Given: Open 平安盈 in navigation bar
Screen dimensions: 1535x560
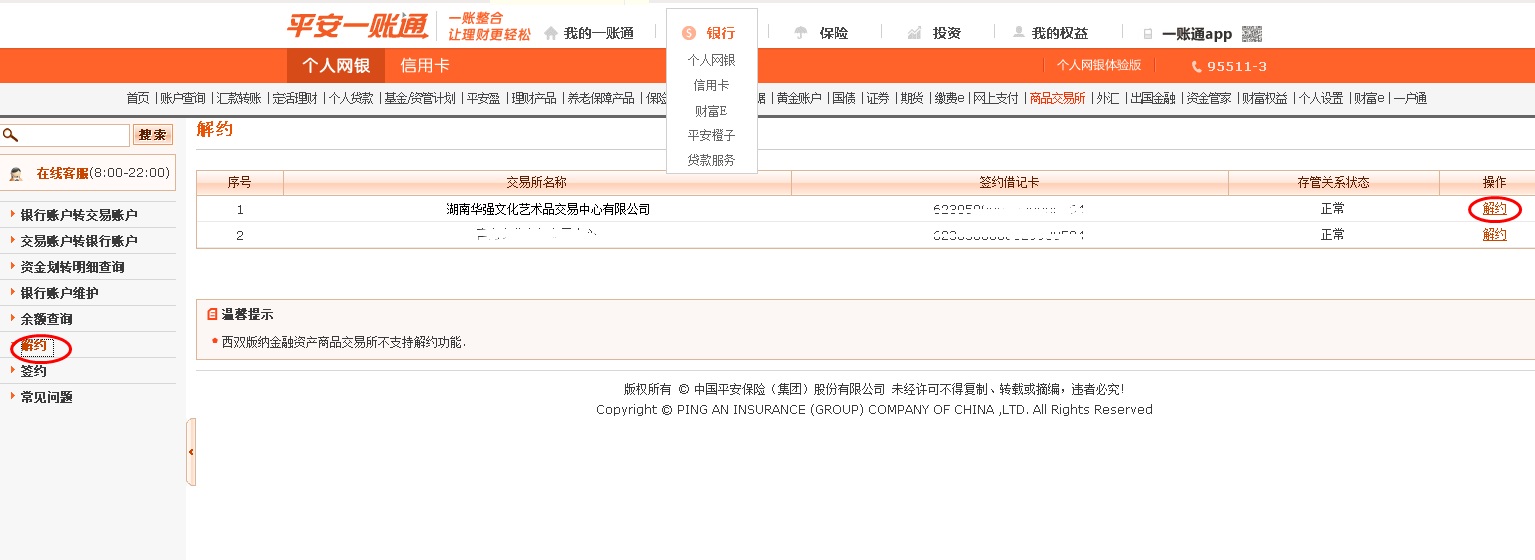Looking at the screenshot, I should 483,98.
